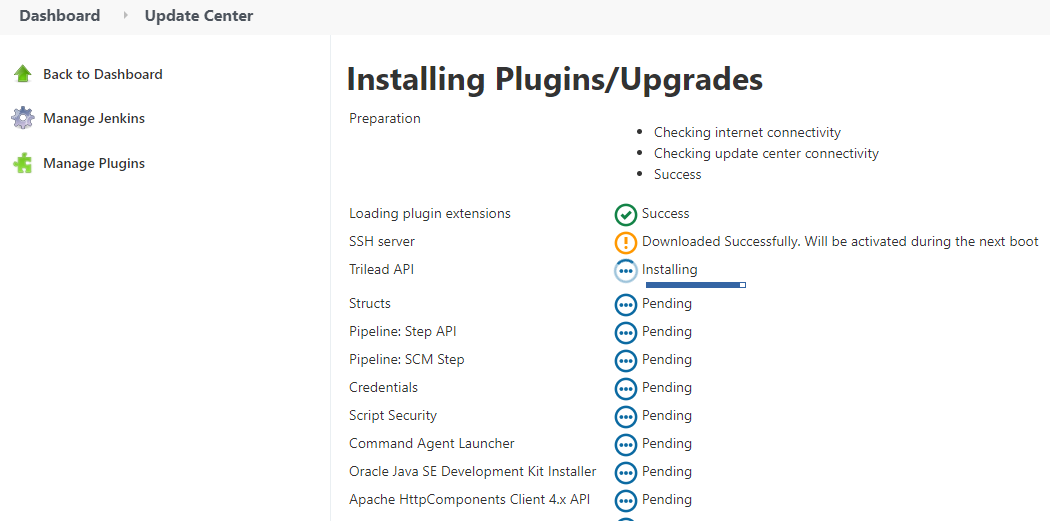Click the Installing Plugins/Upgrades heading
This screenshot has height=521, width=1050.
tap(554, 79)
